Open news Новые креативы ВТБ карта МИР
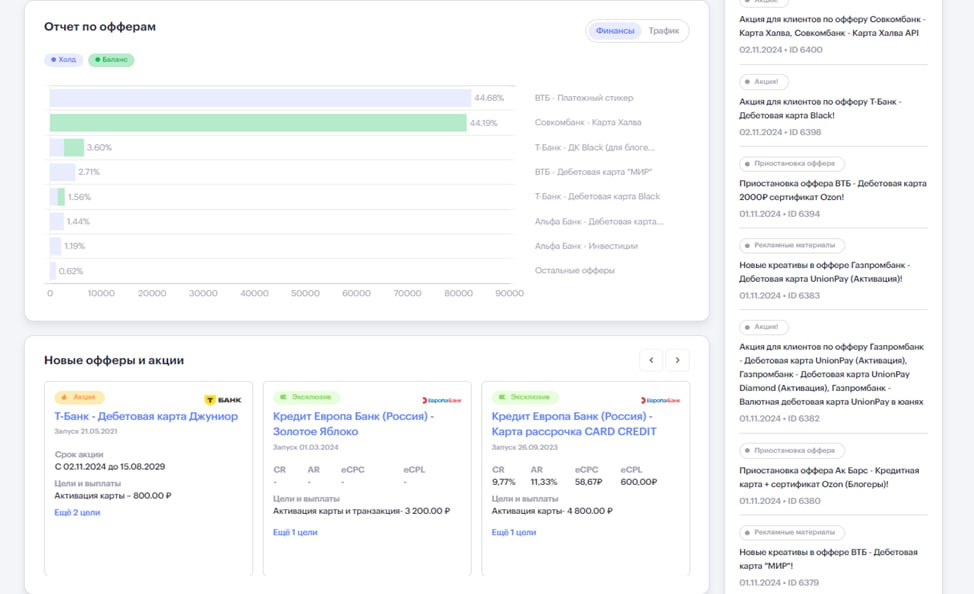Viewport: 974px width, 594px height. coord(828,559)
